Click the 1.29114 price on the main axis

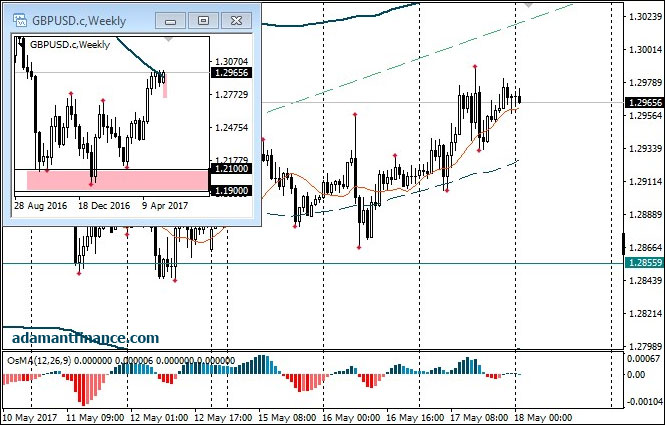pos(645,182)
